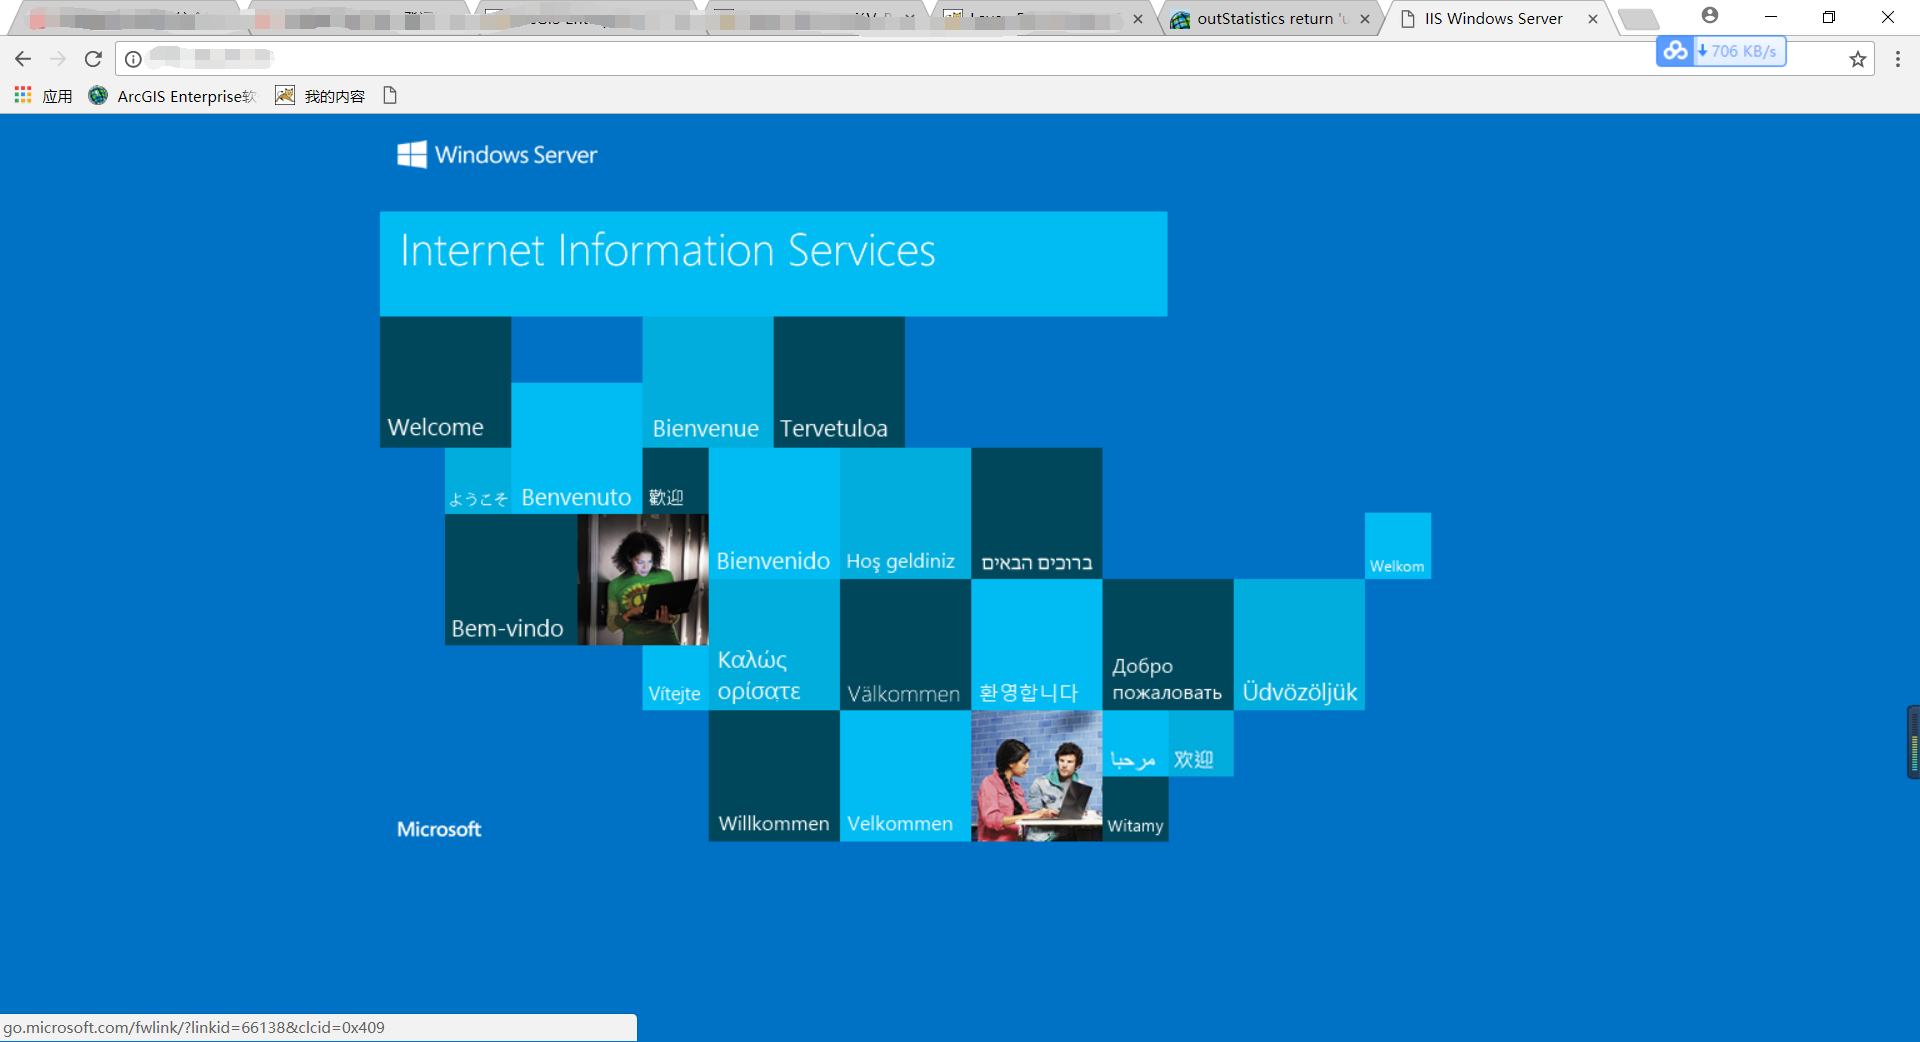Click the Bem-vindo tile
The height and width of the screenshot is (1042, 1920).
[511, 579]
